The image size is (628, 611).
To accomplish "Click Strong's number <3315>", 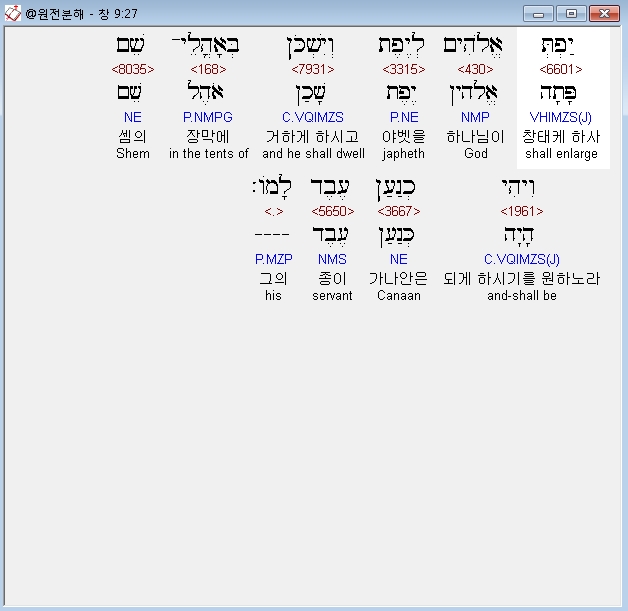I will click(x=404, y=69).
